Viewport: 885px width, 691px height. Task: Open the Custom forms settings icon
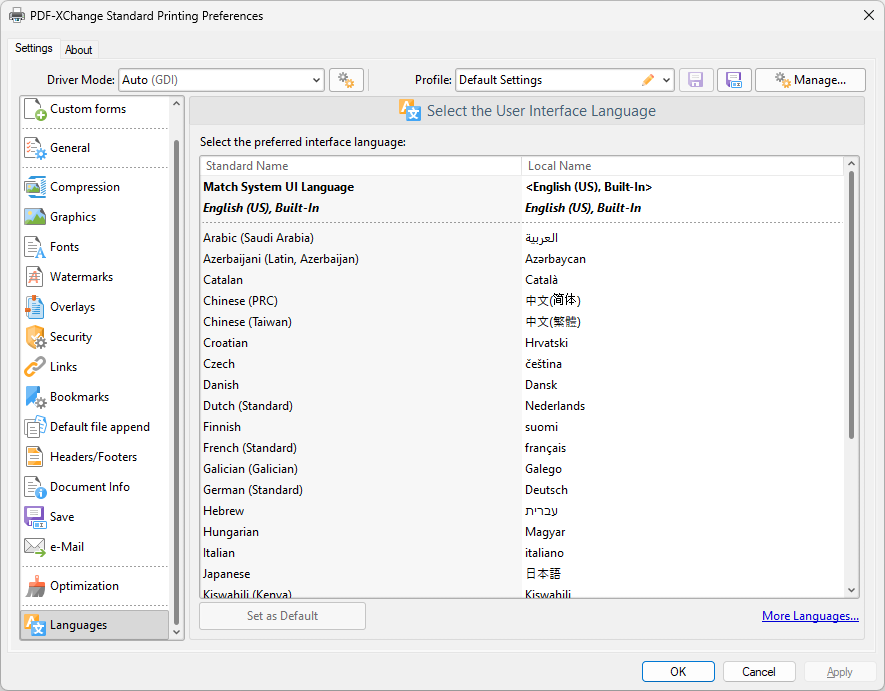coord(35,109)
